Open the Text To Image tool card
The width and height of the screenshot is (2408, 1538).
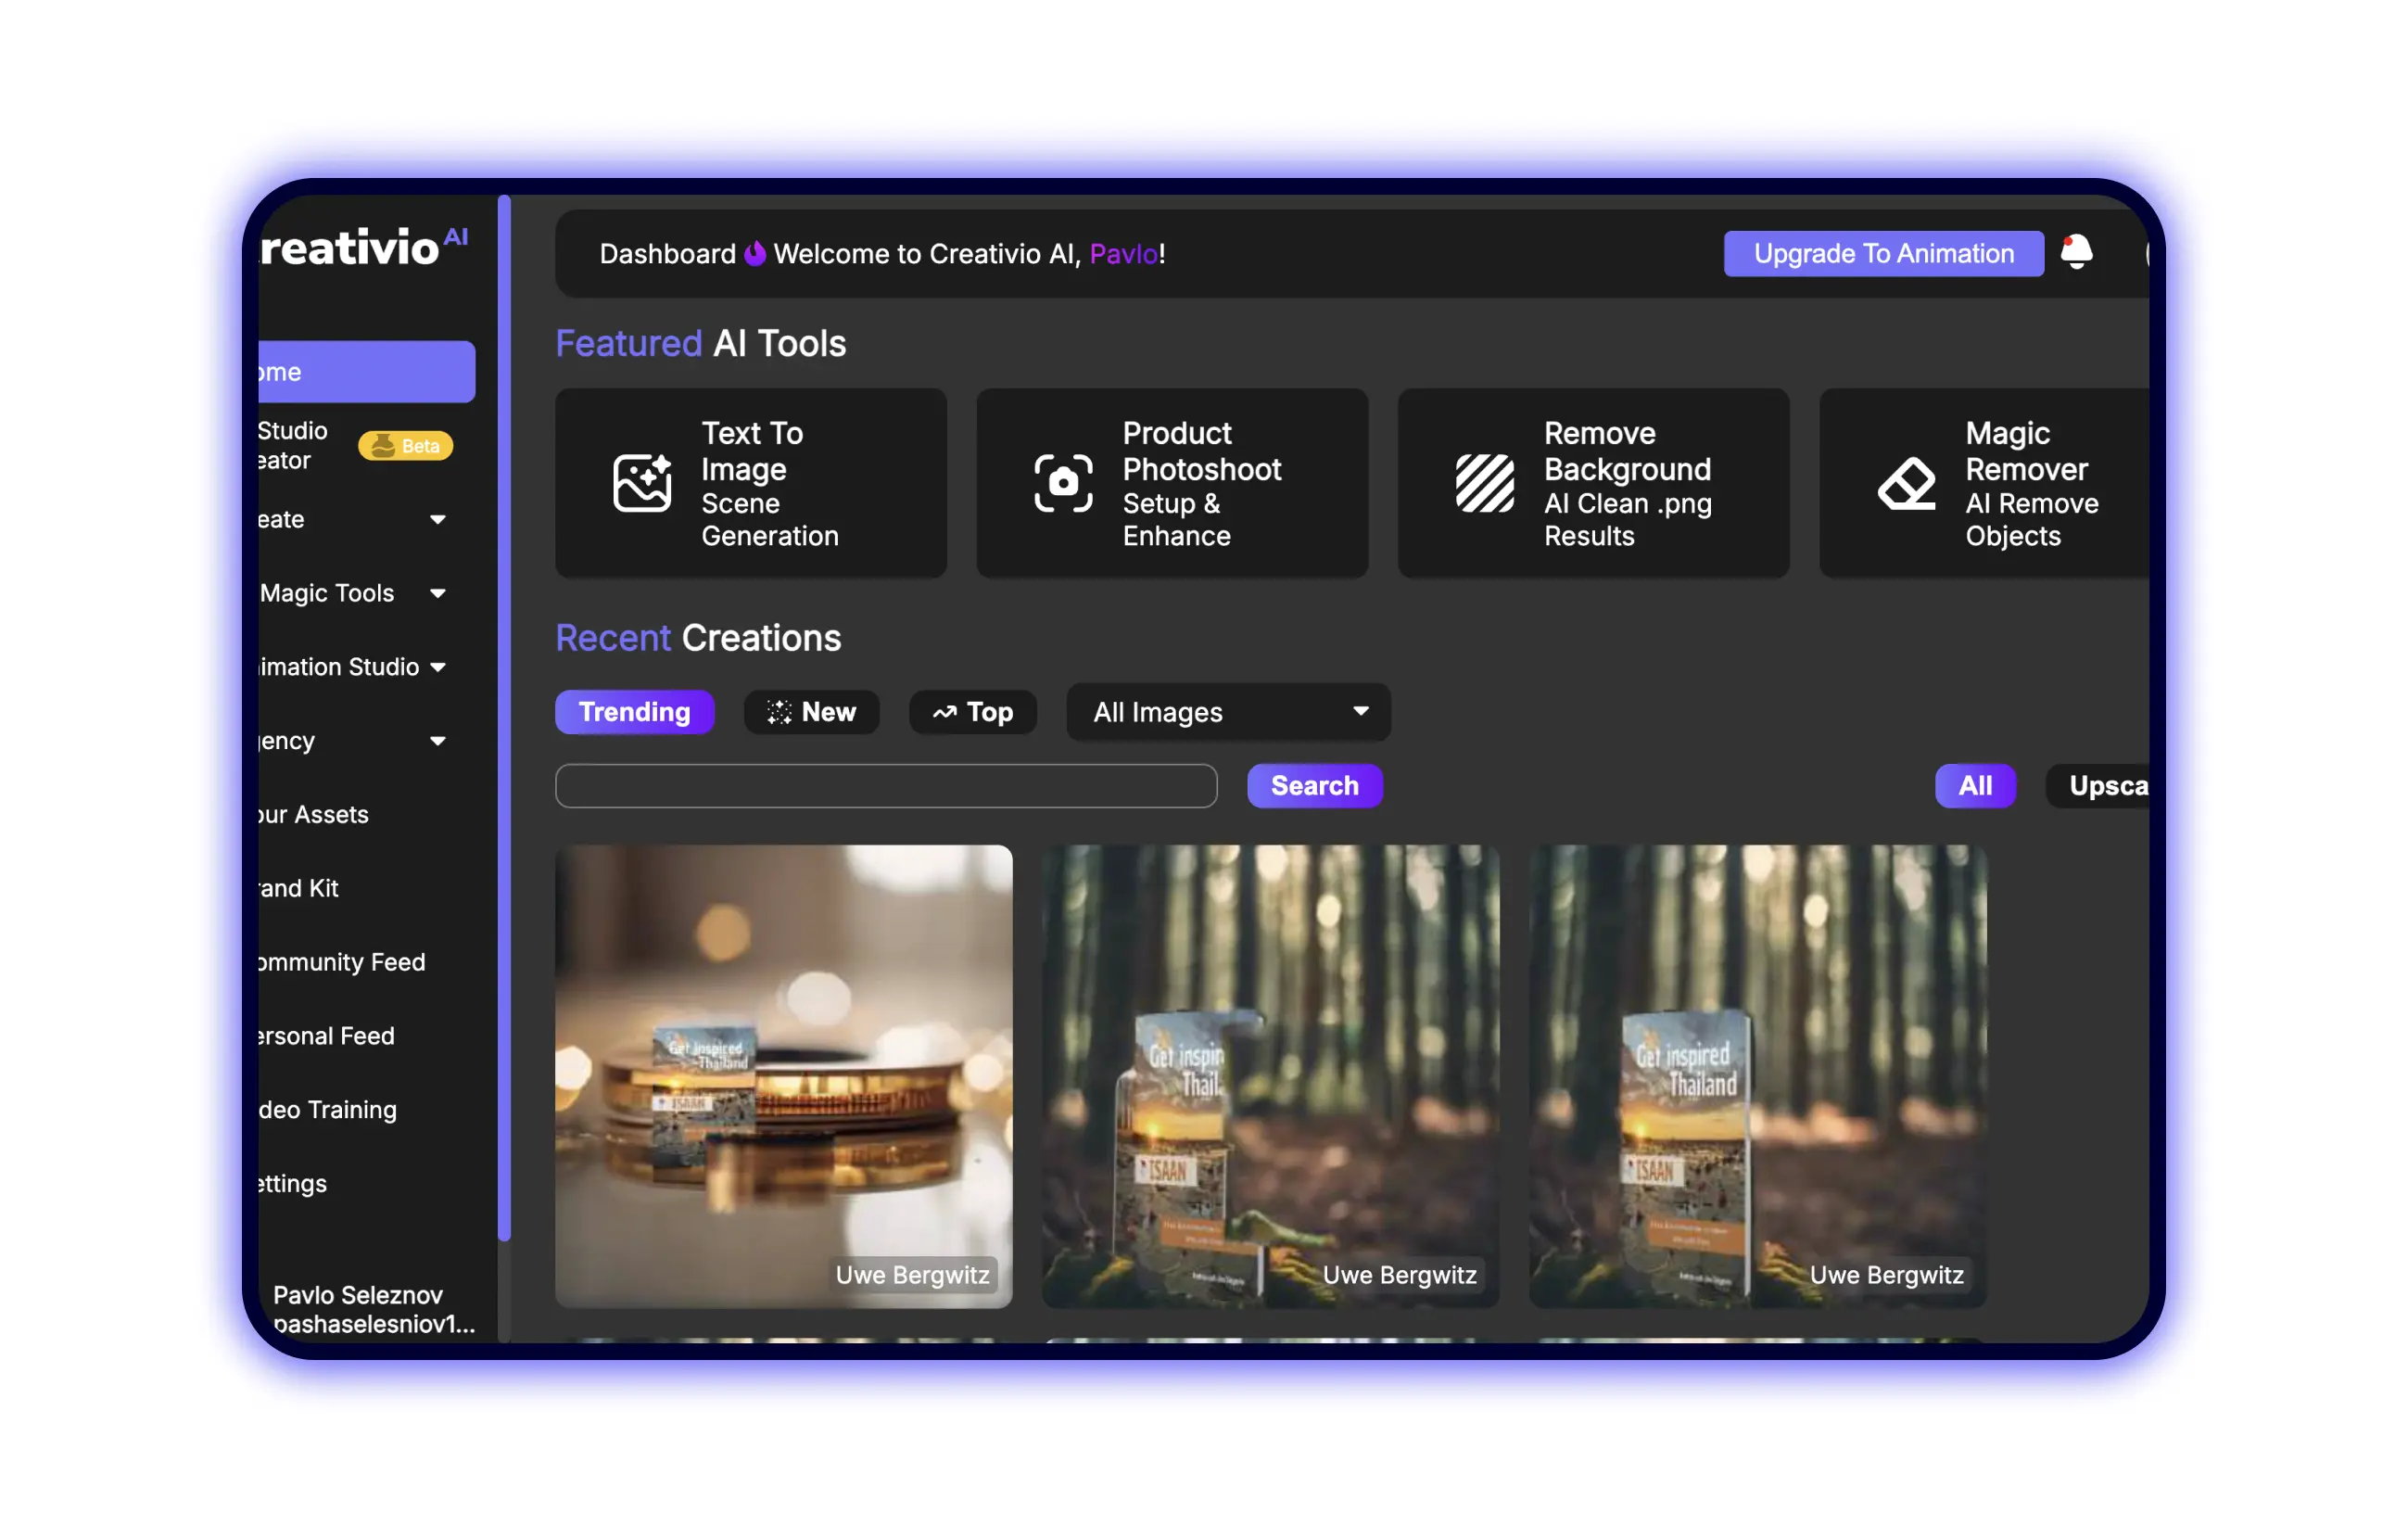pyautogui.click(x=751, y=483)
